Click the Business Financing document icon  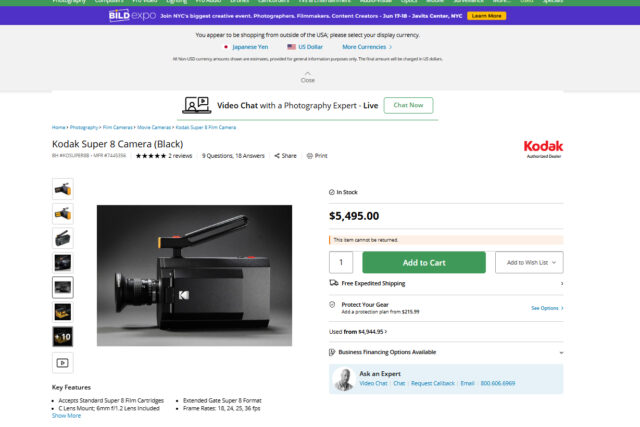tap(332, 352)
